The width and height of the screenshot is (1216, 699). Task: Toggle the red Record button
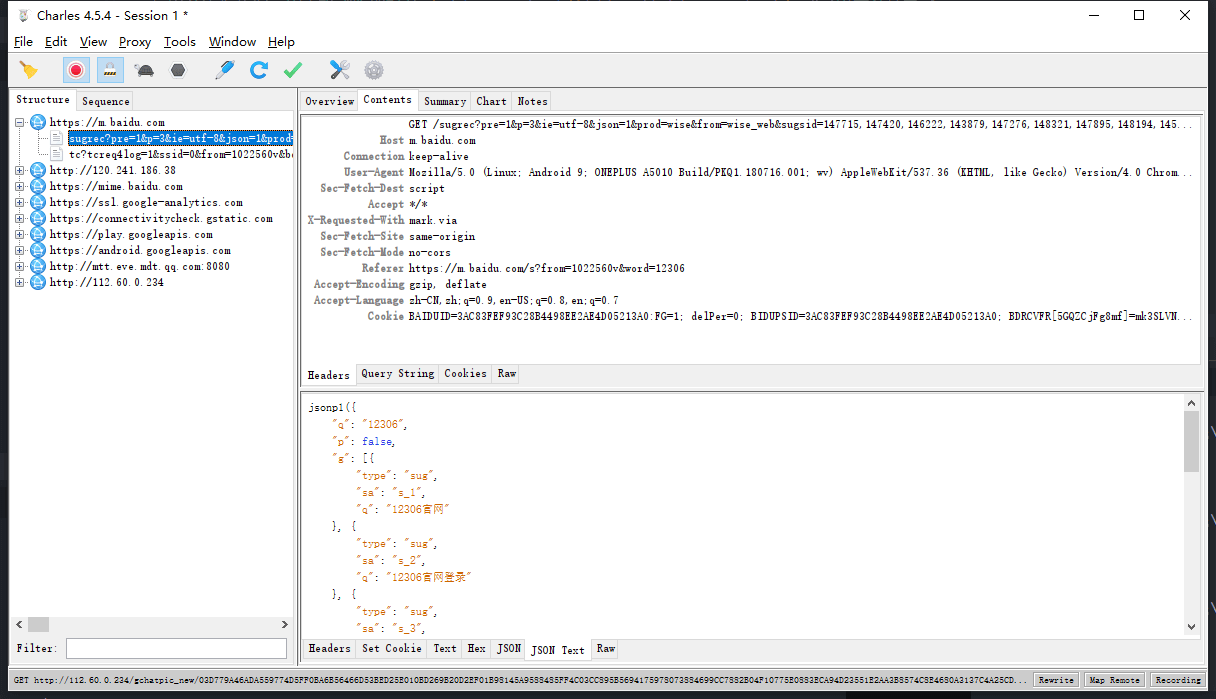(76, 70)
